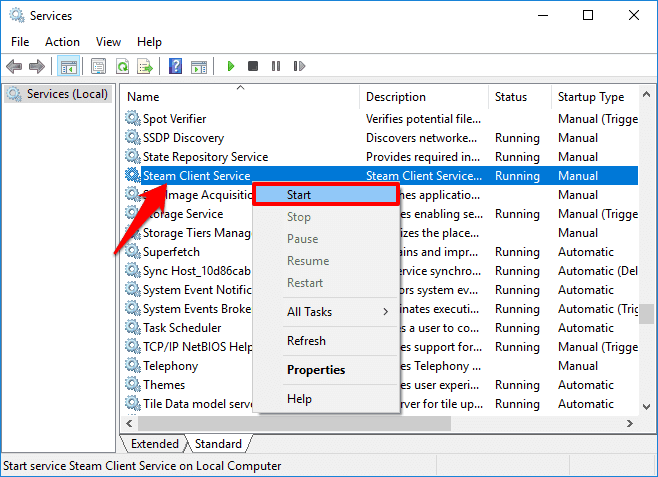Click gear icon next to Spot Verifier
Screen dimensions: 658x477
click(x=133, y=118)
